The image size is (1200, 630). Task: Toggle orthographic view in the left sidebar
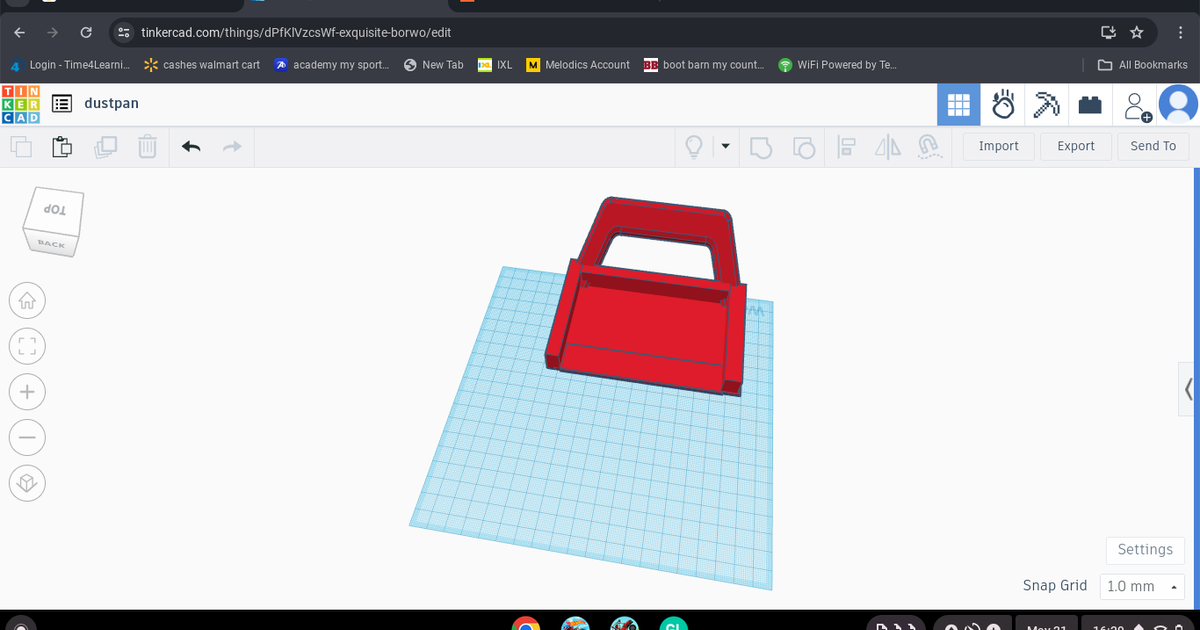click(x=27, y=483)
